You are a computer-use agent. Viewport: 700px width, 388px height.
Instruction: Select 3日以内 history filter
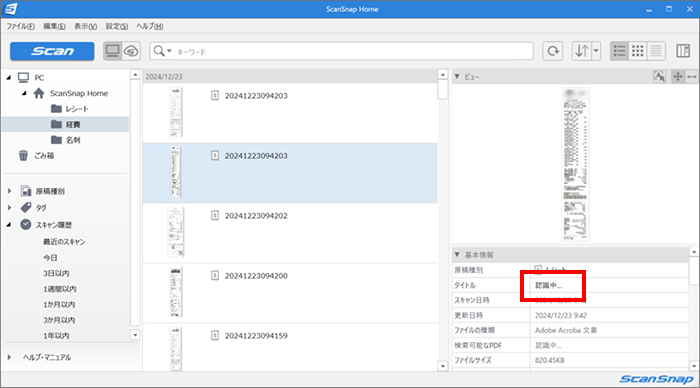[56, 273]
